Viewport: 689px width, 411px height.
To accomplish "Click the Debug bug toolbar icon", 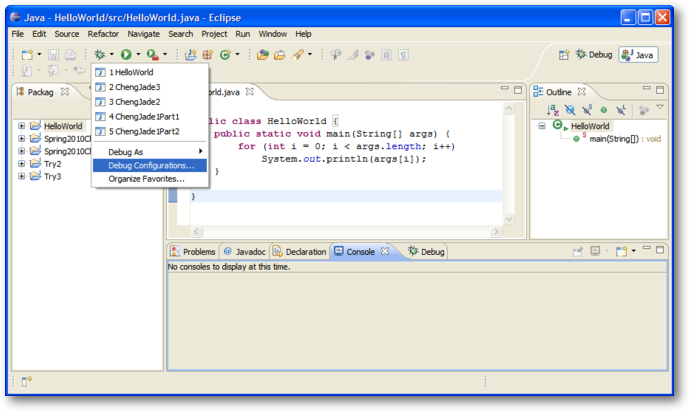I will [100, 55].
